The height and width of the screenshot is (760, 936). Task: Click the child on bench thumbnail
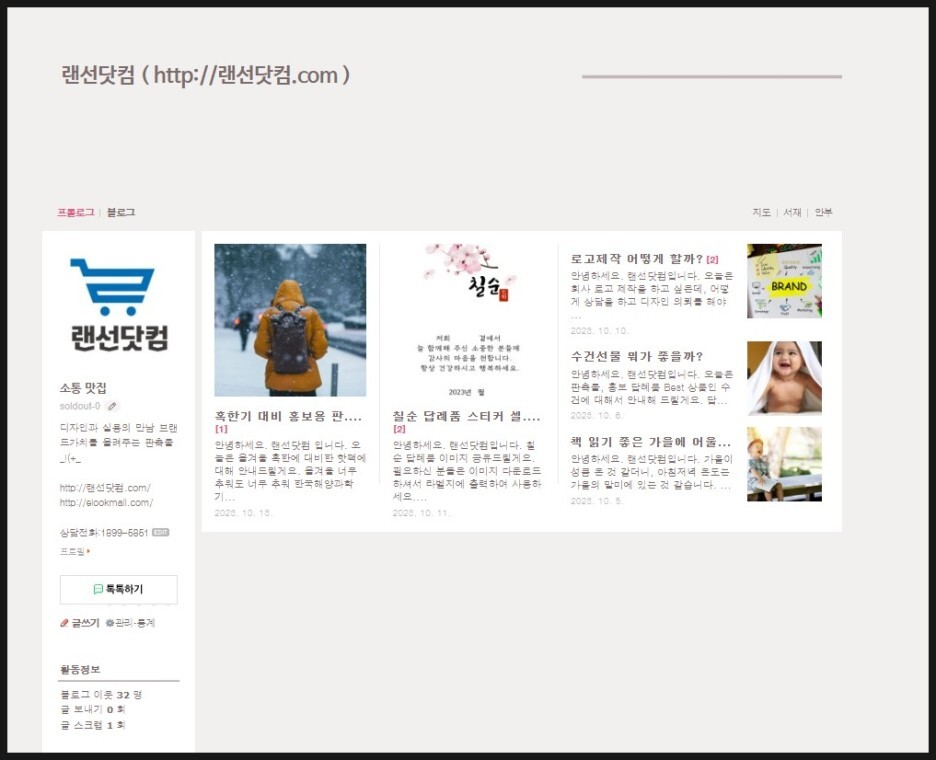coord(784,464)
